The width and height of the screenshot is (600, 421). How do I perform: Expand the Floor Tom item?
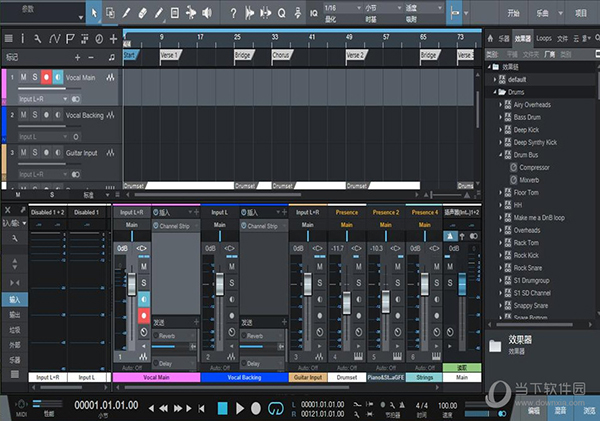tap(501, 193)
